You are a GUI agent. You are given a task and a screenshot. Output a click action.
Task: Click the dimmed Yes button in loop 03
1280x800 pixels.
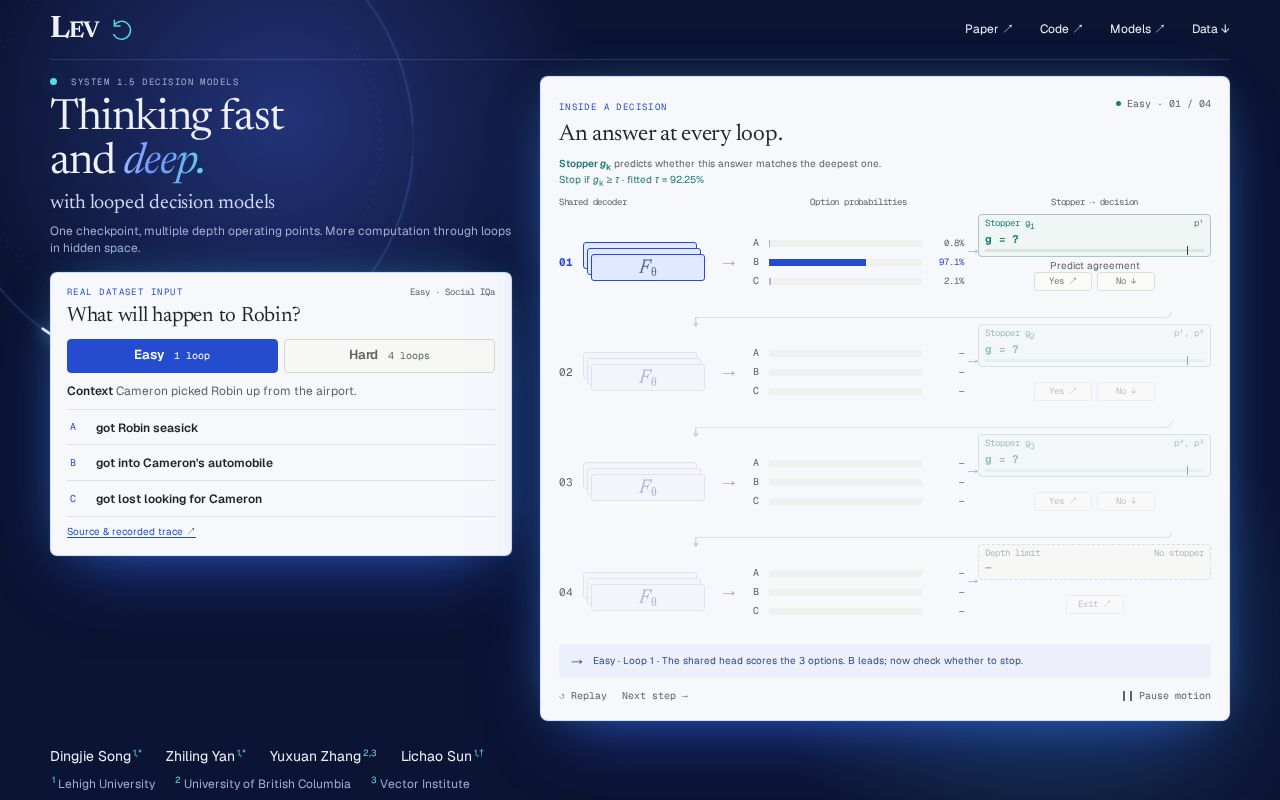click(1063, 502)
